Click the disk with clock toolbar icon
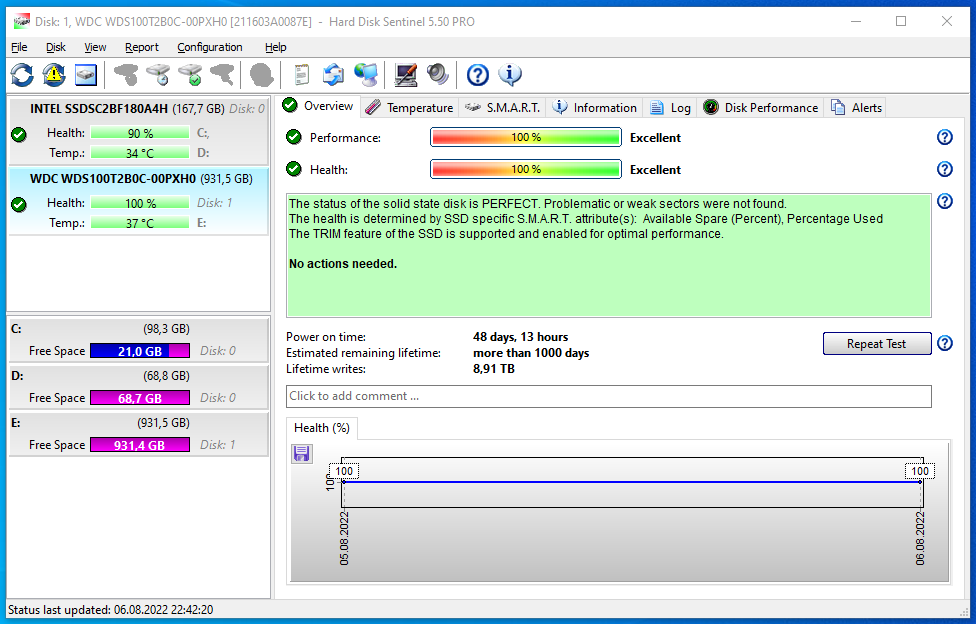976x624 pixels. pos(158,75)
